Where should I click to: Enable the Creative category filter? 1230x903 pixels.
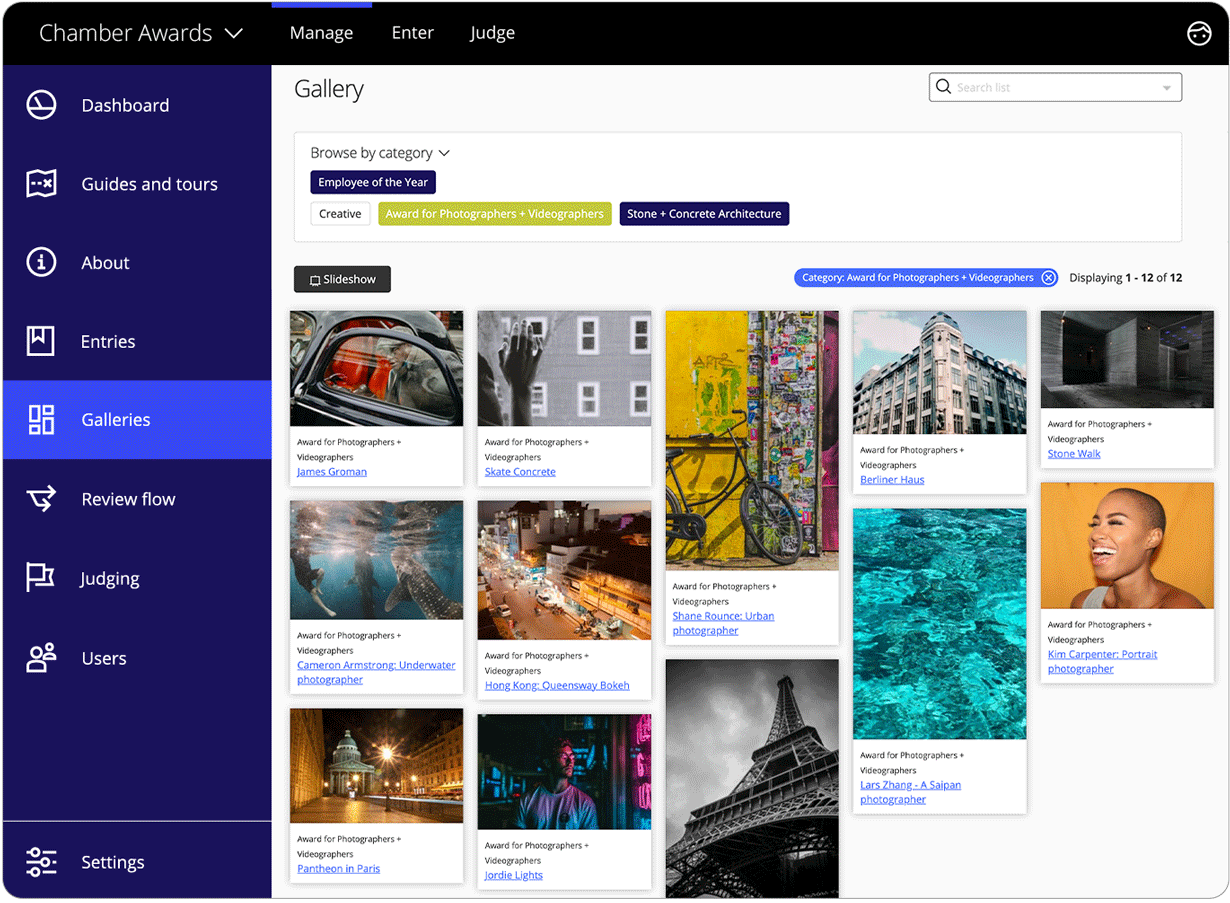(340, 213)
